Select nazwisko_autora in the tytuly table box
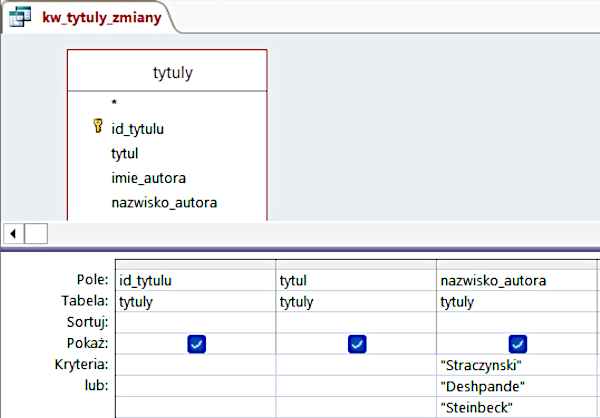The height and width of the screenshot is (418, 600). (x=164, y=203)
